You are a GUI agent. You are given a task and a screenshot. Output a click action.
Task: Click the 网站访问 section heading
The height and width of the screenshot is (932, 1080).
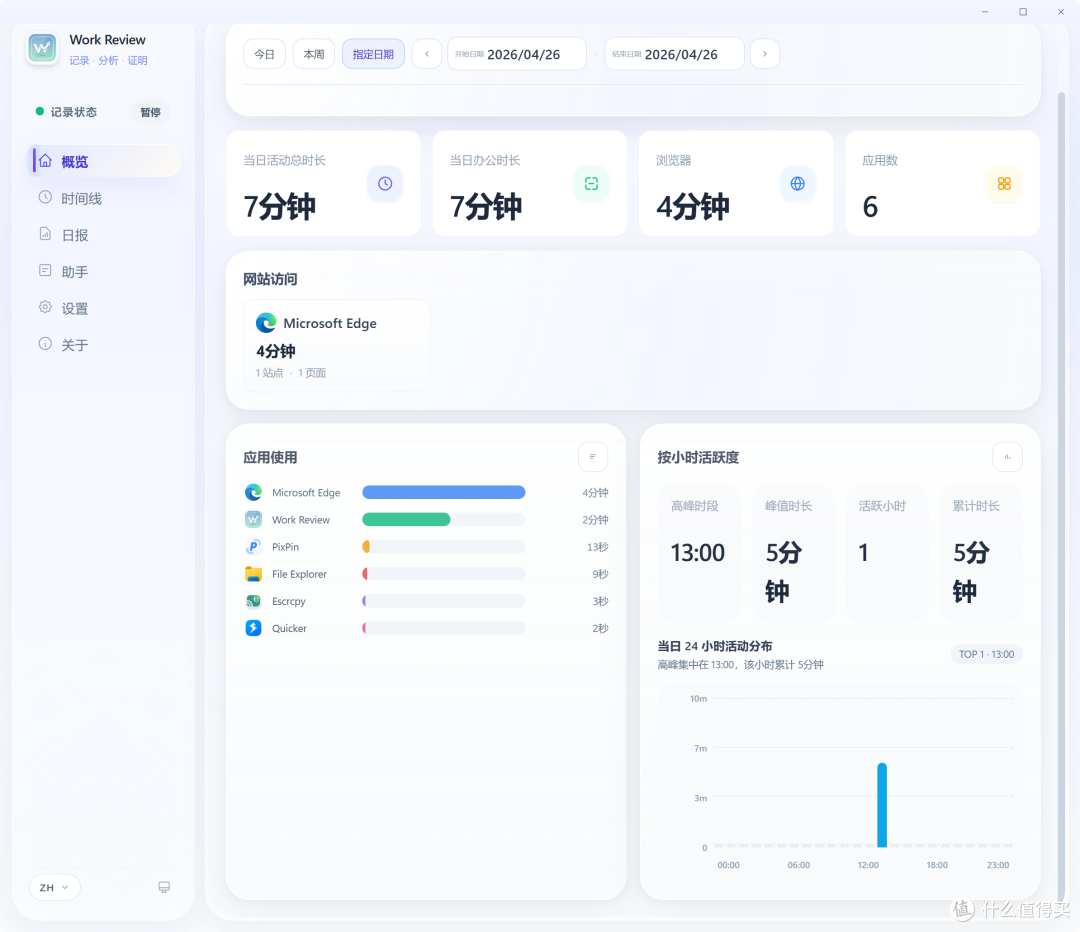pyautogui.click(x=270, y=279)
